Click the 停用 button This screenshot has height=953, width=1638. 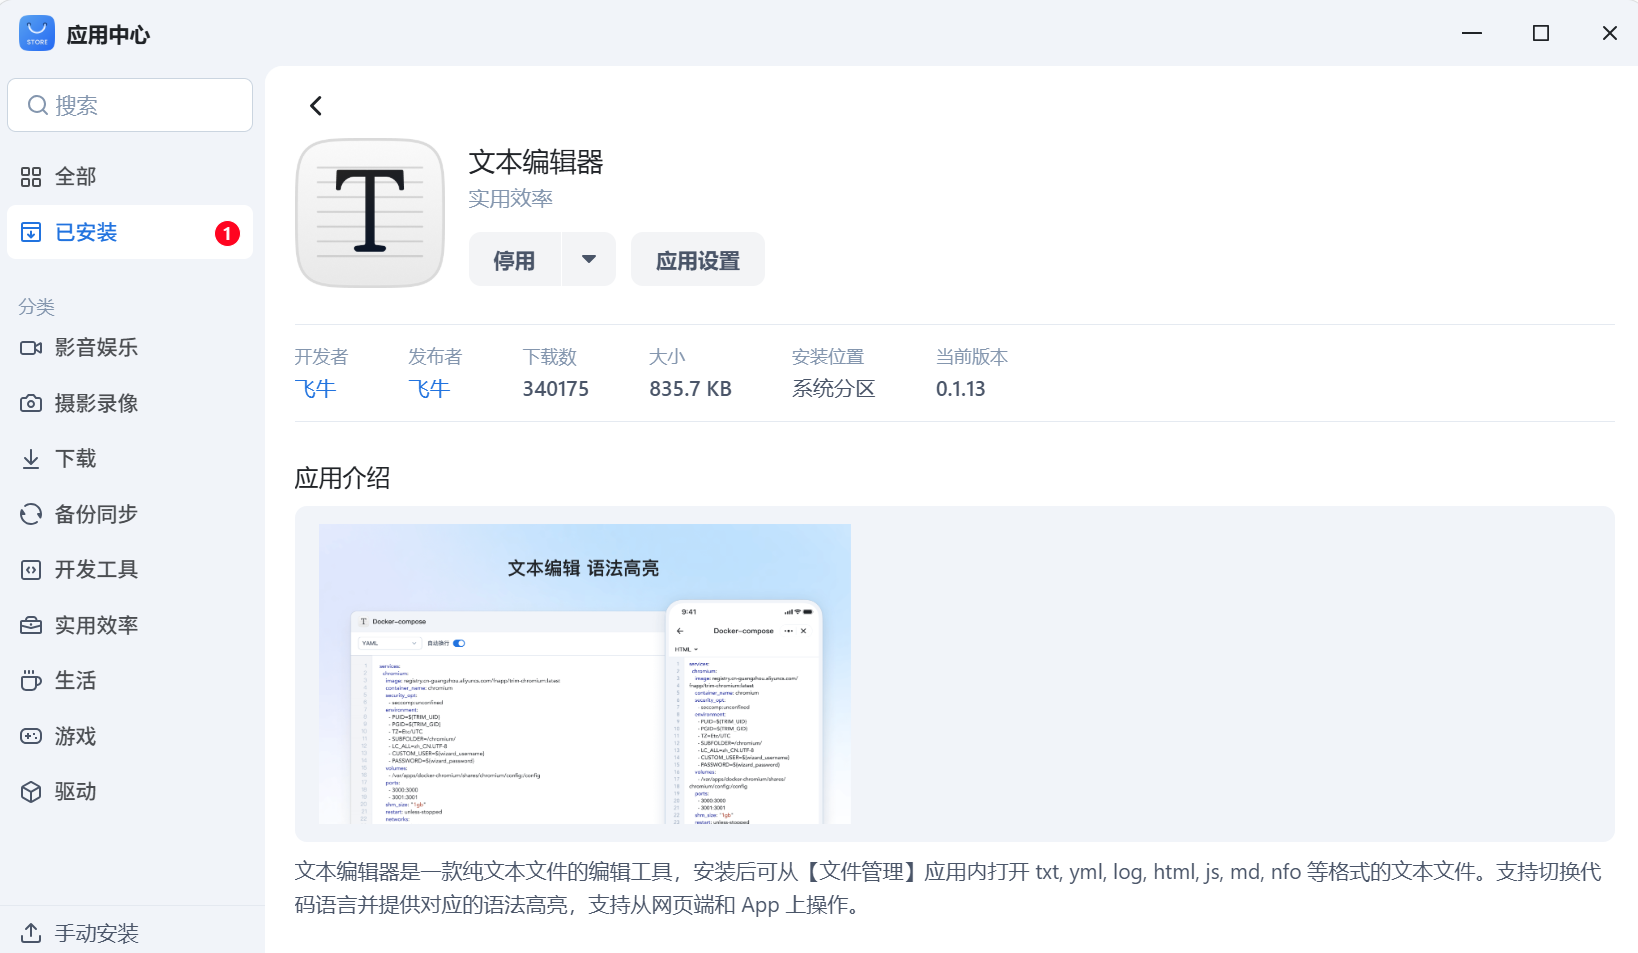pyautogui.click(x=514, y=260)
